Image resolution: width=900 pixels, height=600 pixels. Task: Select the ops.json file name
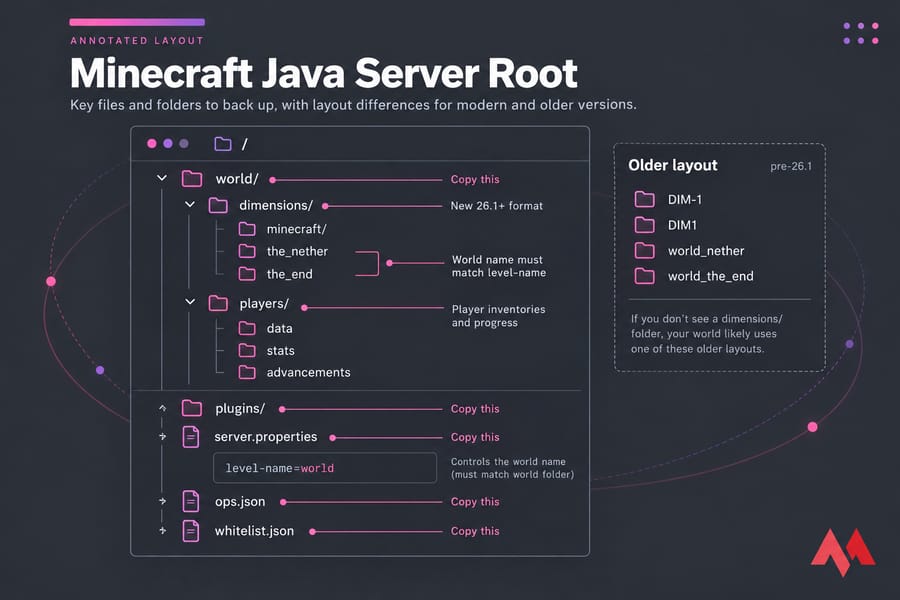(x=240, y=501)
